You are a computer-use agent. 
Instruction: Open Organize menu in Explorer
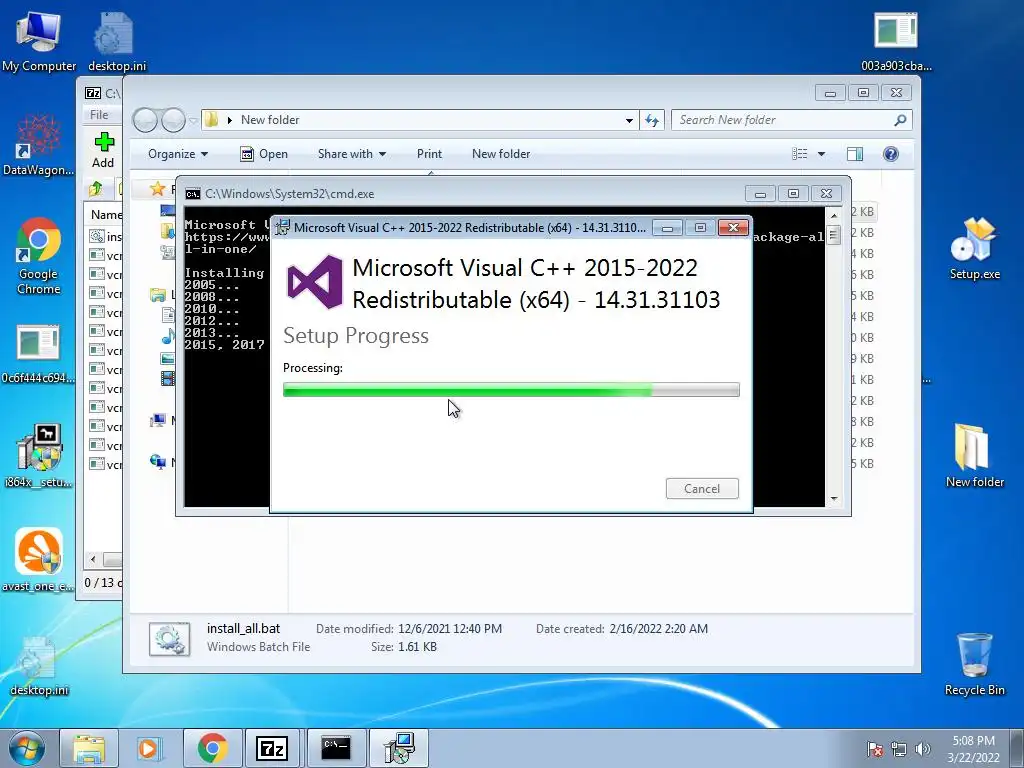tap(178, 154)
